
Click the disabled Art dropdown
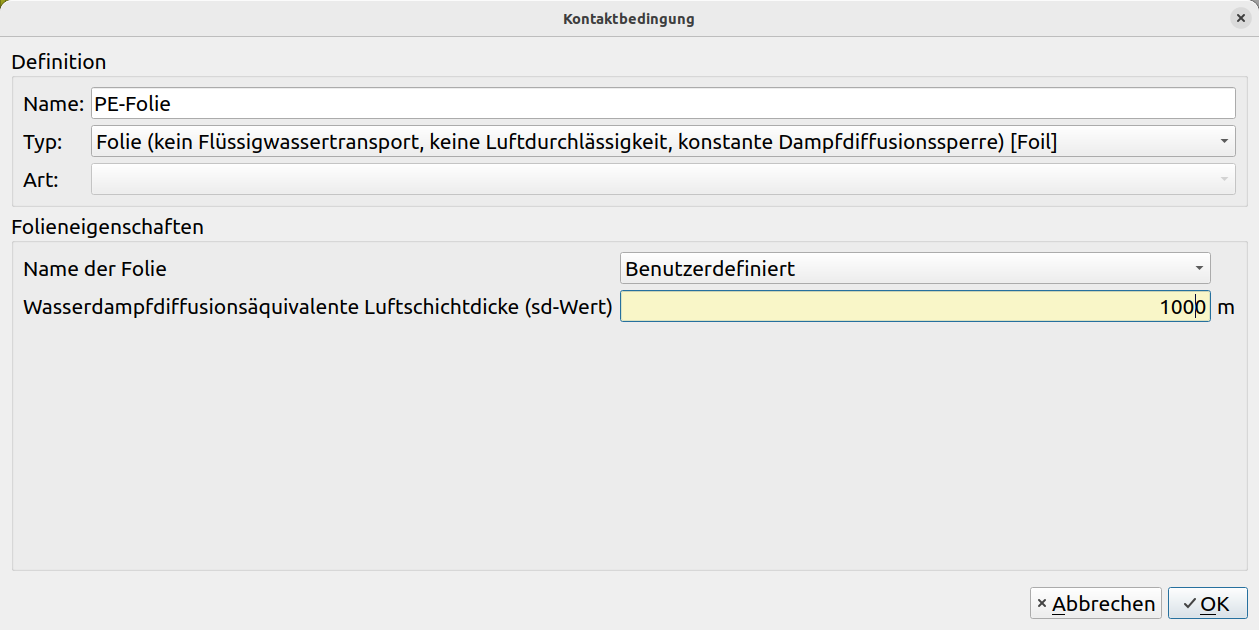click(663, 180)
